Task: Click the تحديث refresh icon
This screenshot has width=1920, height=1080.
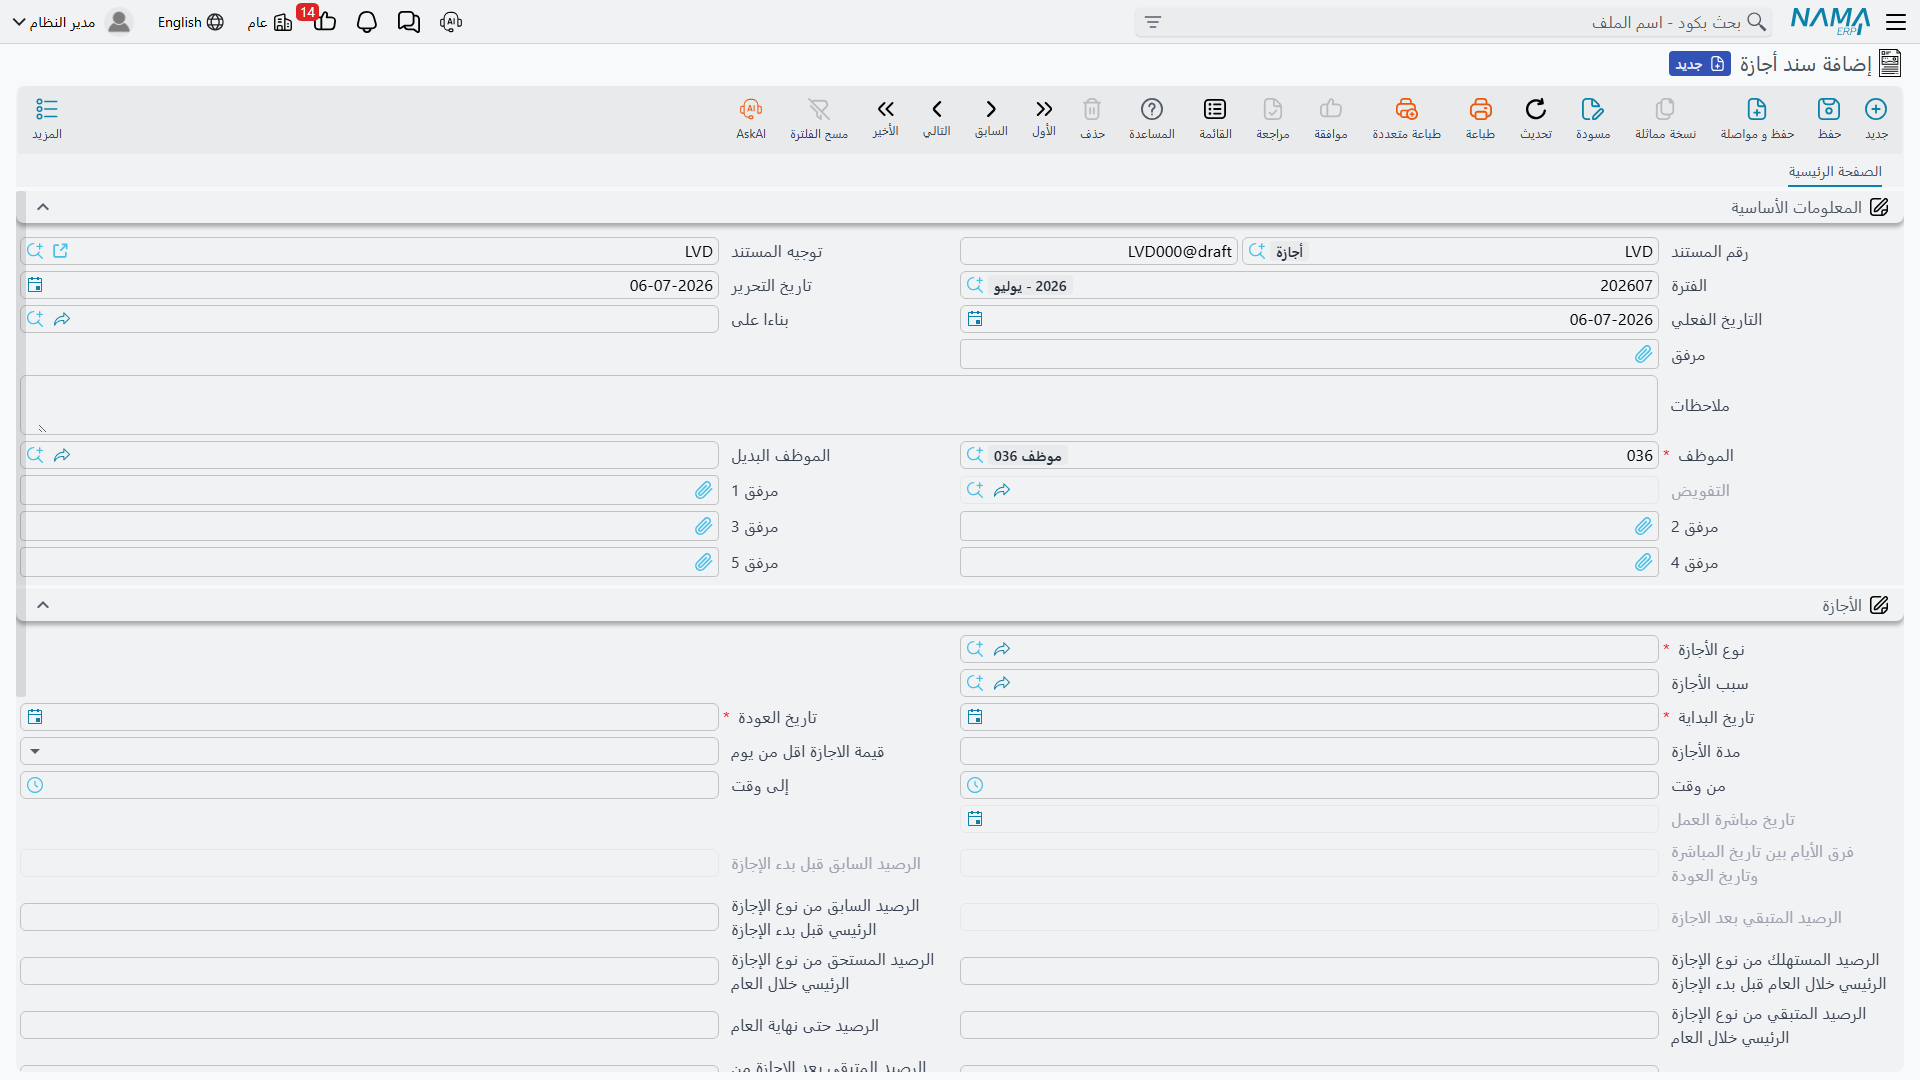Action: tap(1536, 110)
